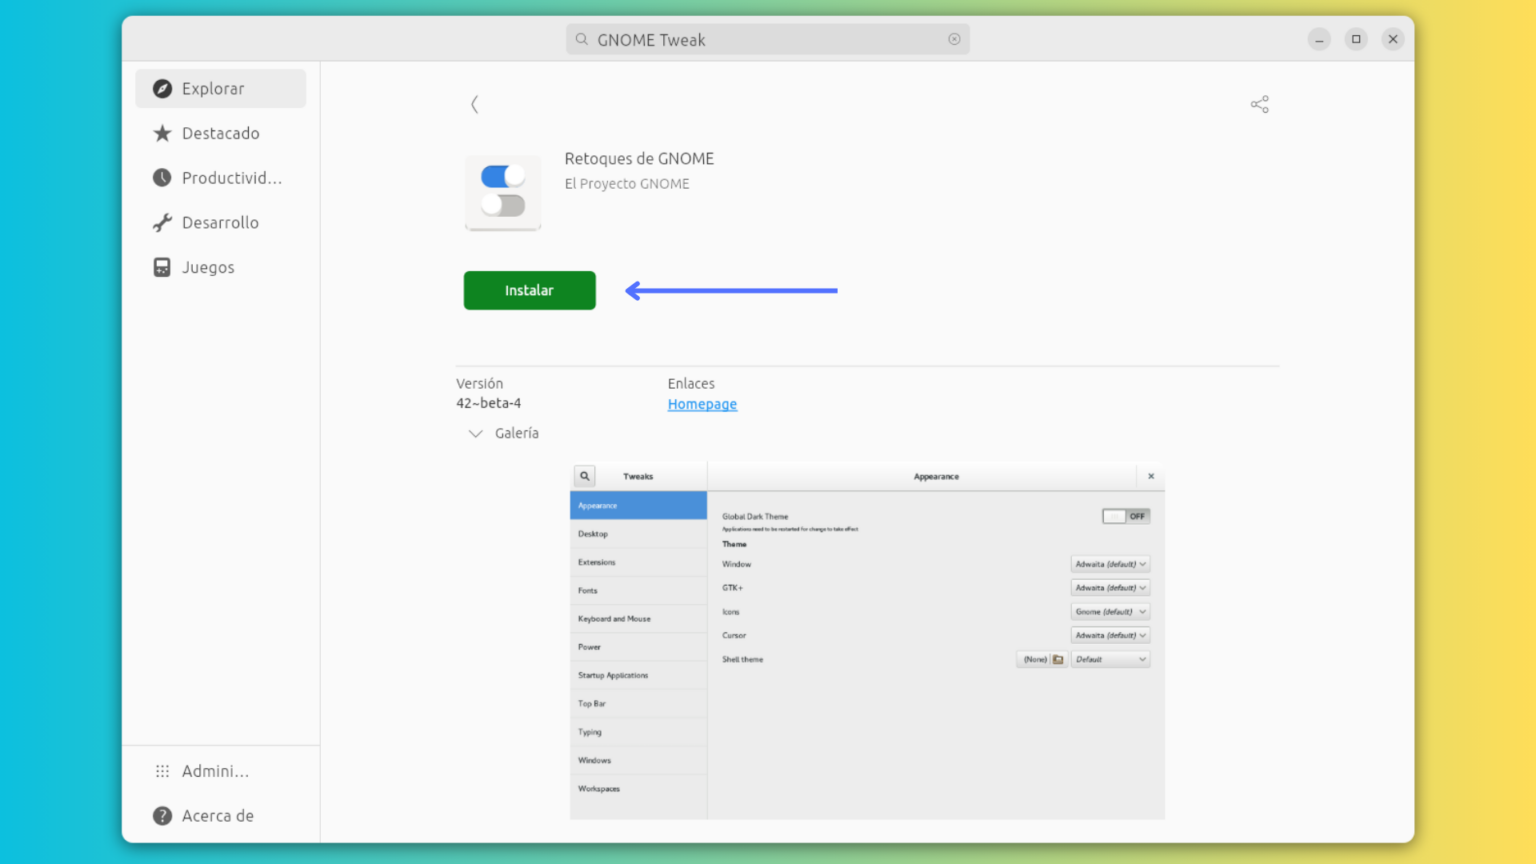
Task: Select the Destacado star icon
Action: 161,133
